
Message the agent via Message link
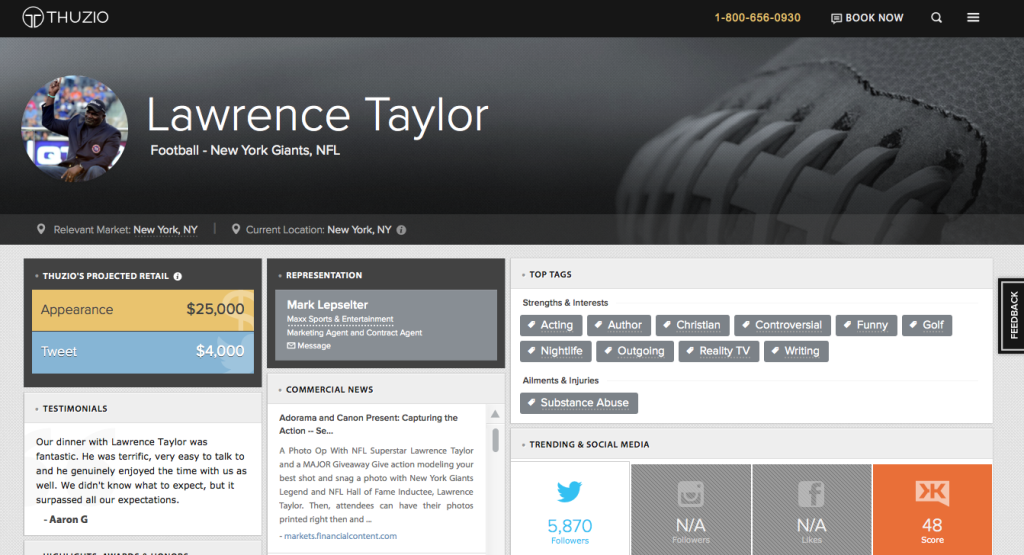tap(309, 345)
